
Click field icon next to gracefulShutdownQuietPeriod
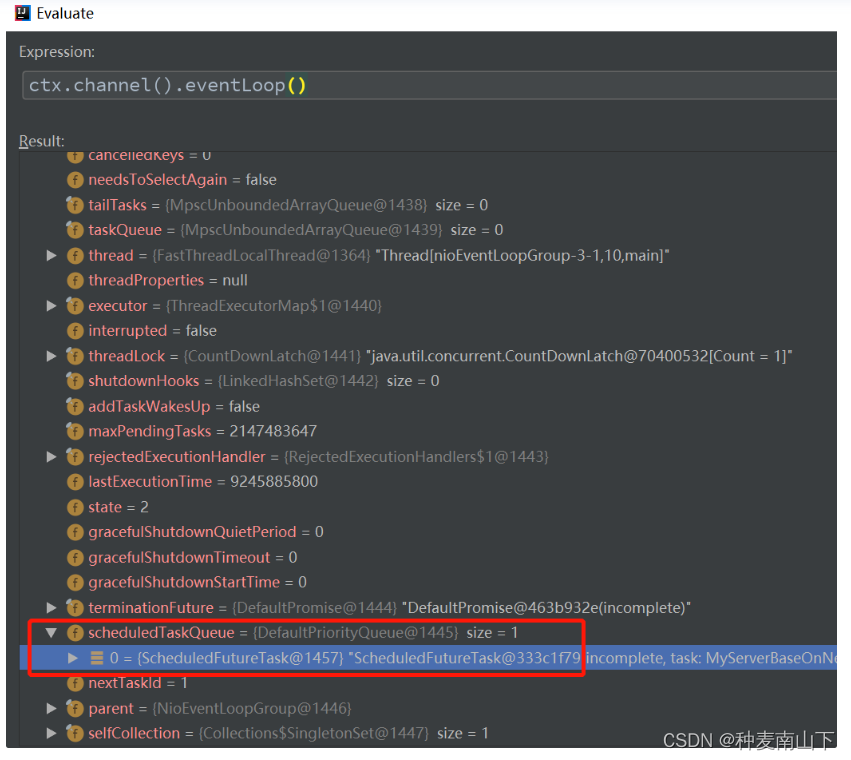75,532
